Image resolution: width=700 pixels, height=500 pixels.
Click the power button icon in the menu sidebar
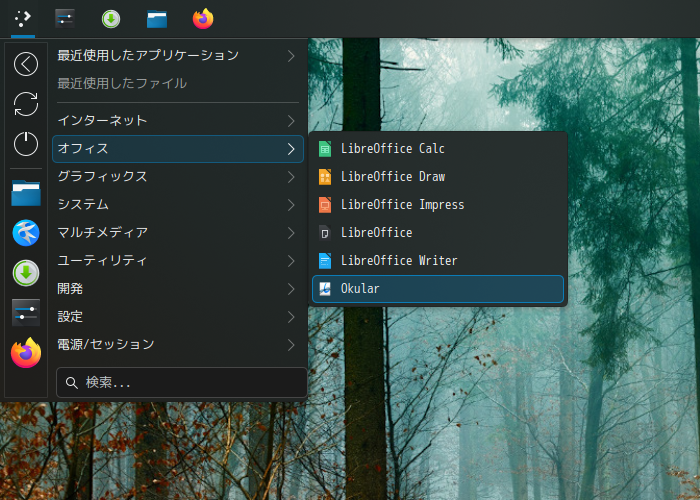[26, 144]
